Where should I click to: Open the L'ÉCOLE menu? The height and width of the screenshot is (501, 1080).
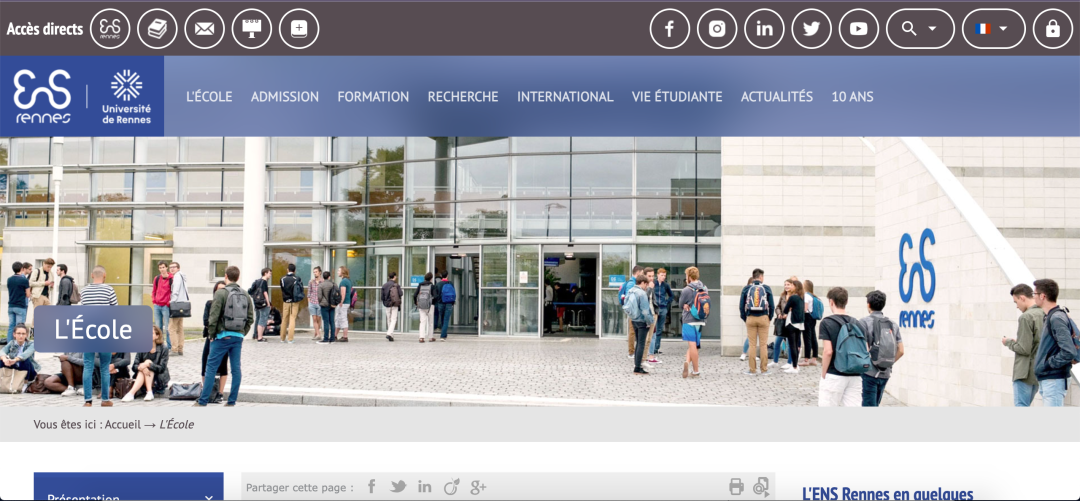tap(209, 96)
